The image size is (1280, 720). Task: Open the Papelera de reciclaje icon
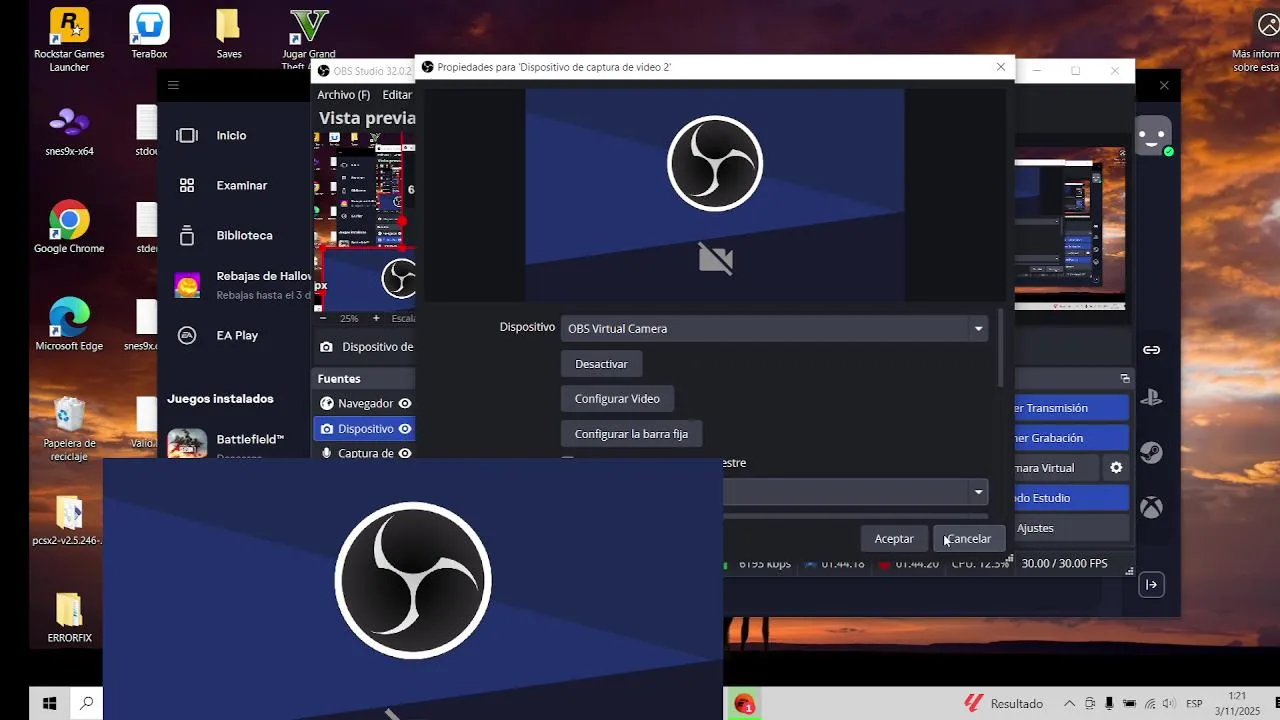tap(69, 428)
